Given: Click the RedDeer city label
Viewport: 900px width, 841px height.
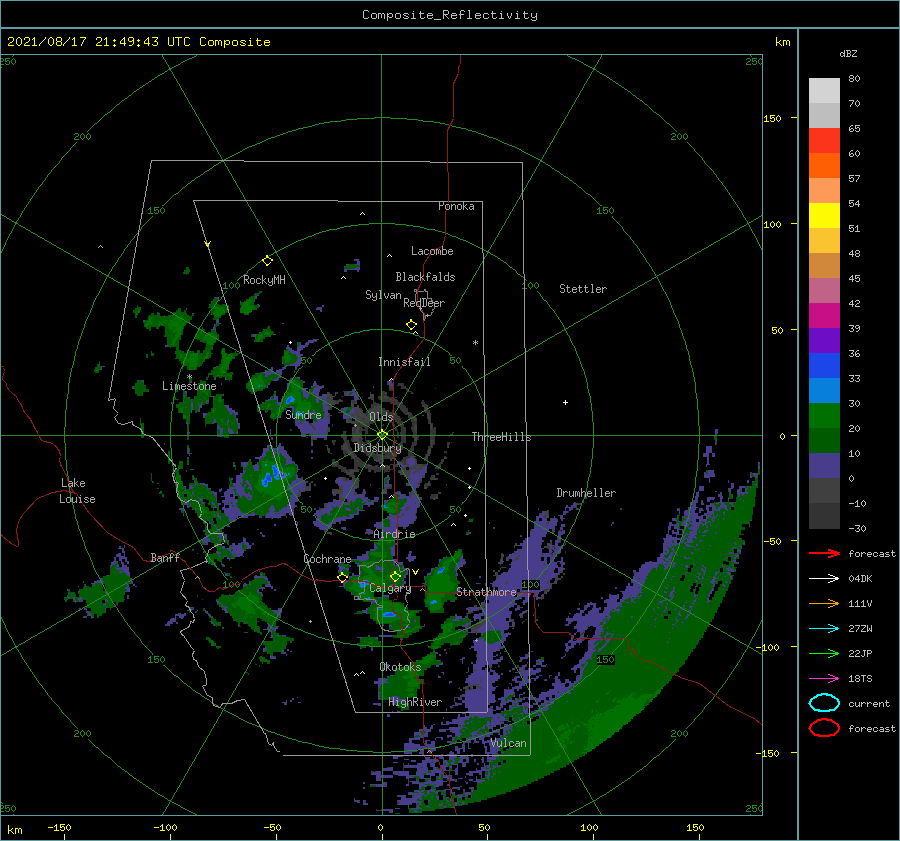Looking at the screenshot, I should tap(424, 303).
